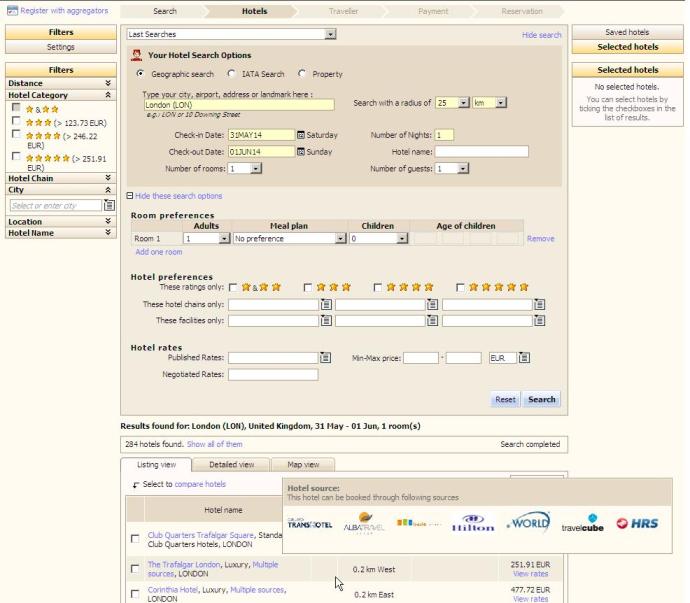Click the Hilton logo in hotel sources

tap(473, 525)
